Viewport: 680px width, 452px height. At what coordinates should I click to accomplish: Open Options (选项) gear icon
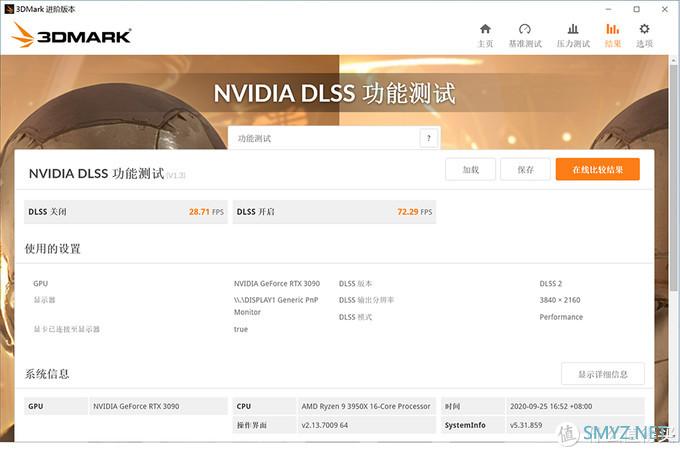[644, 29]
